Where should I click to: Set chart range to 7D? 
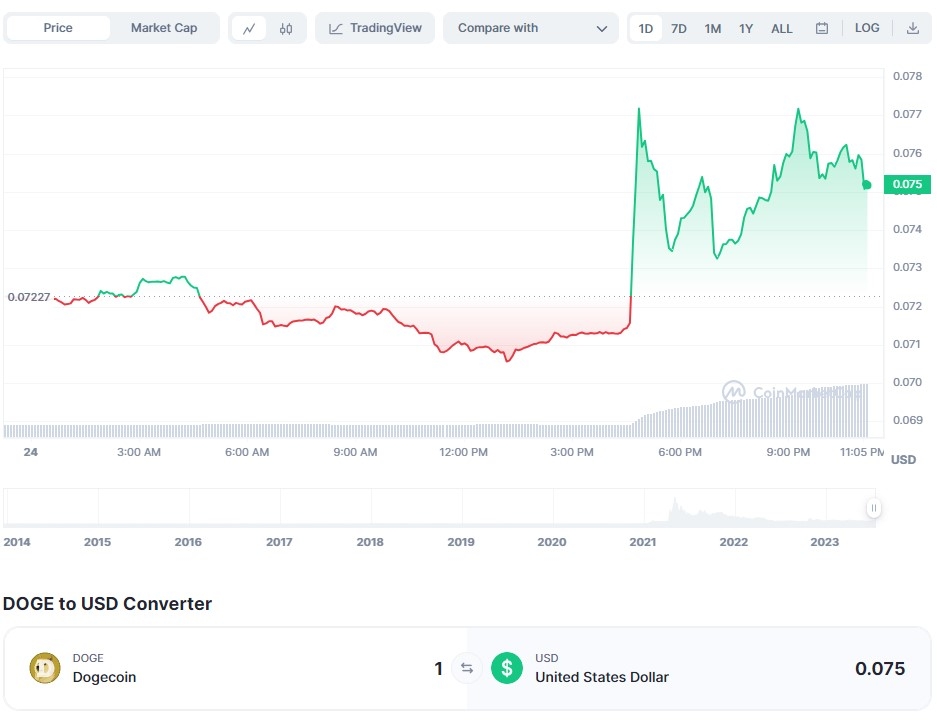(678, 28)
